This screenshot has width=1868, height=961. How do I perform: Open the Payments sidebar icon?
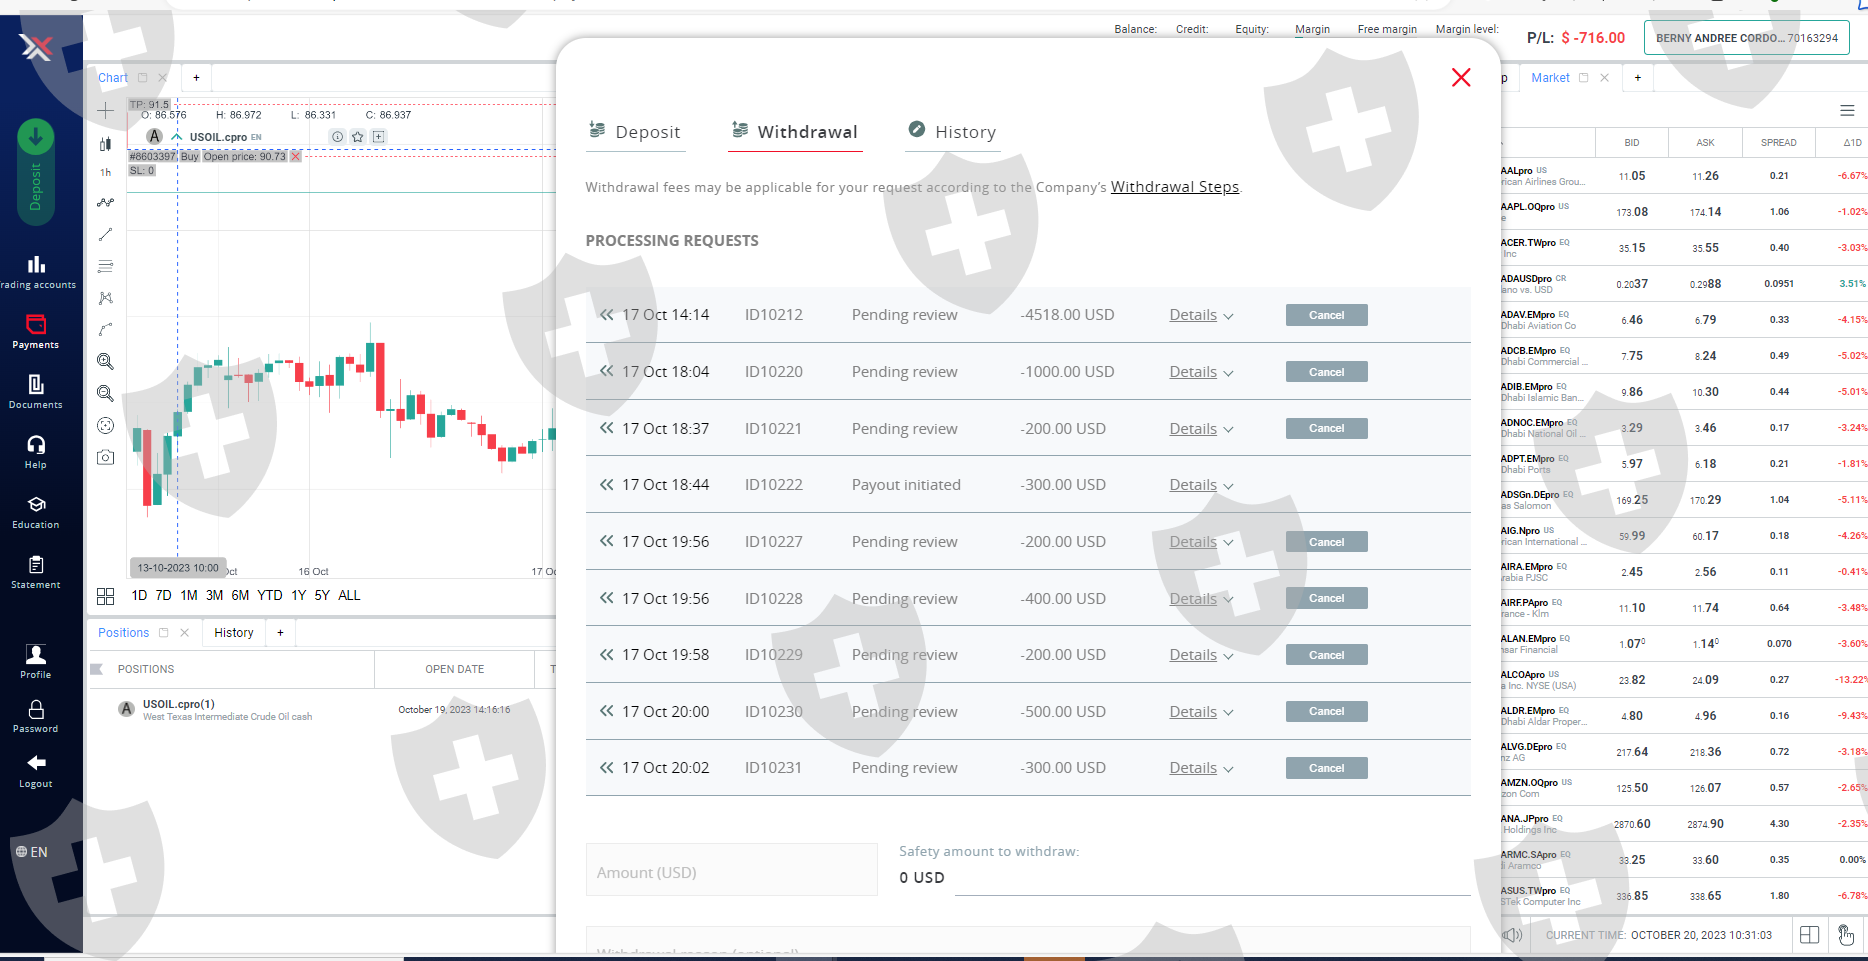36,324
